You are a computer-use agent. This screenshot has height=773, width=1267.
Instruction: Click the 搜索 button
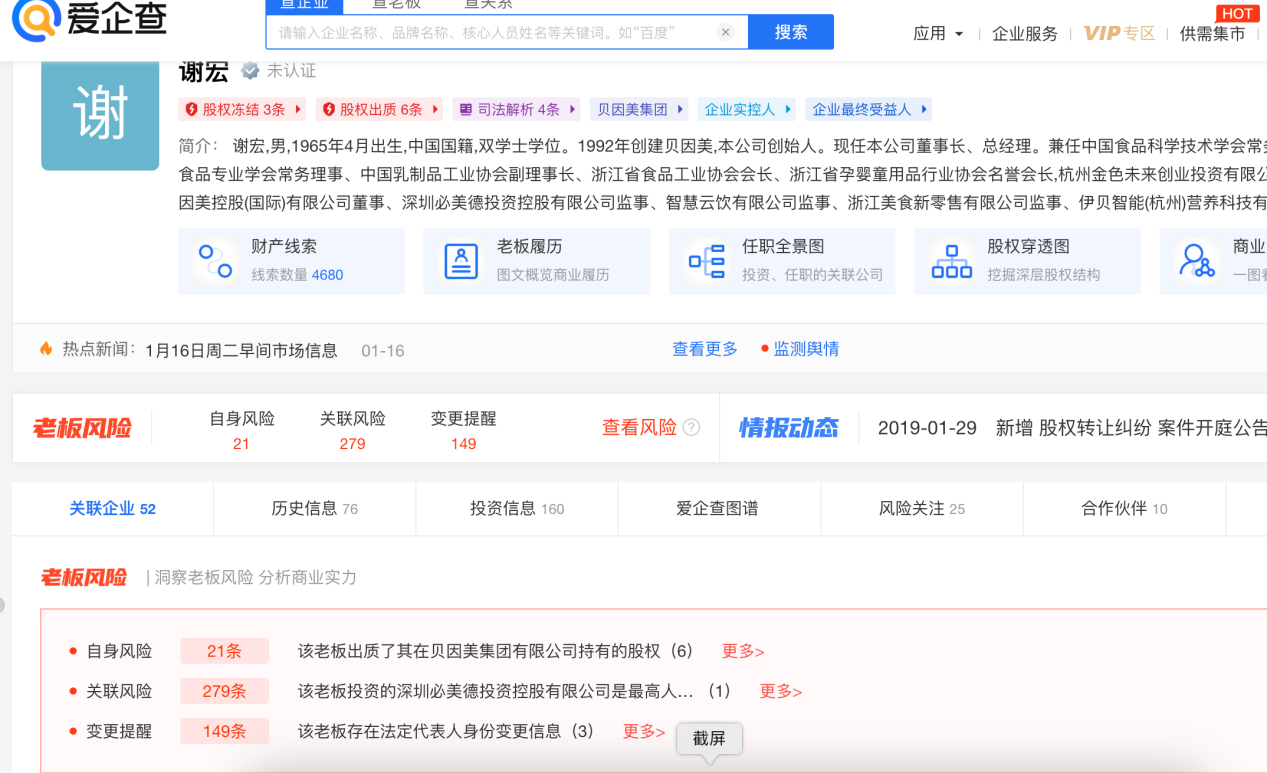pyautogui.click(x=791, y=32)
